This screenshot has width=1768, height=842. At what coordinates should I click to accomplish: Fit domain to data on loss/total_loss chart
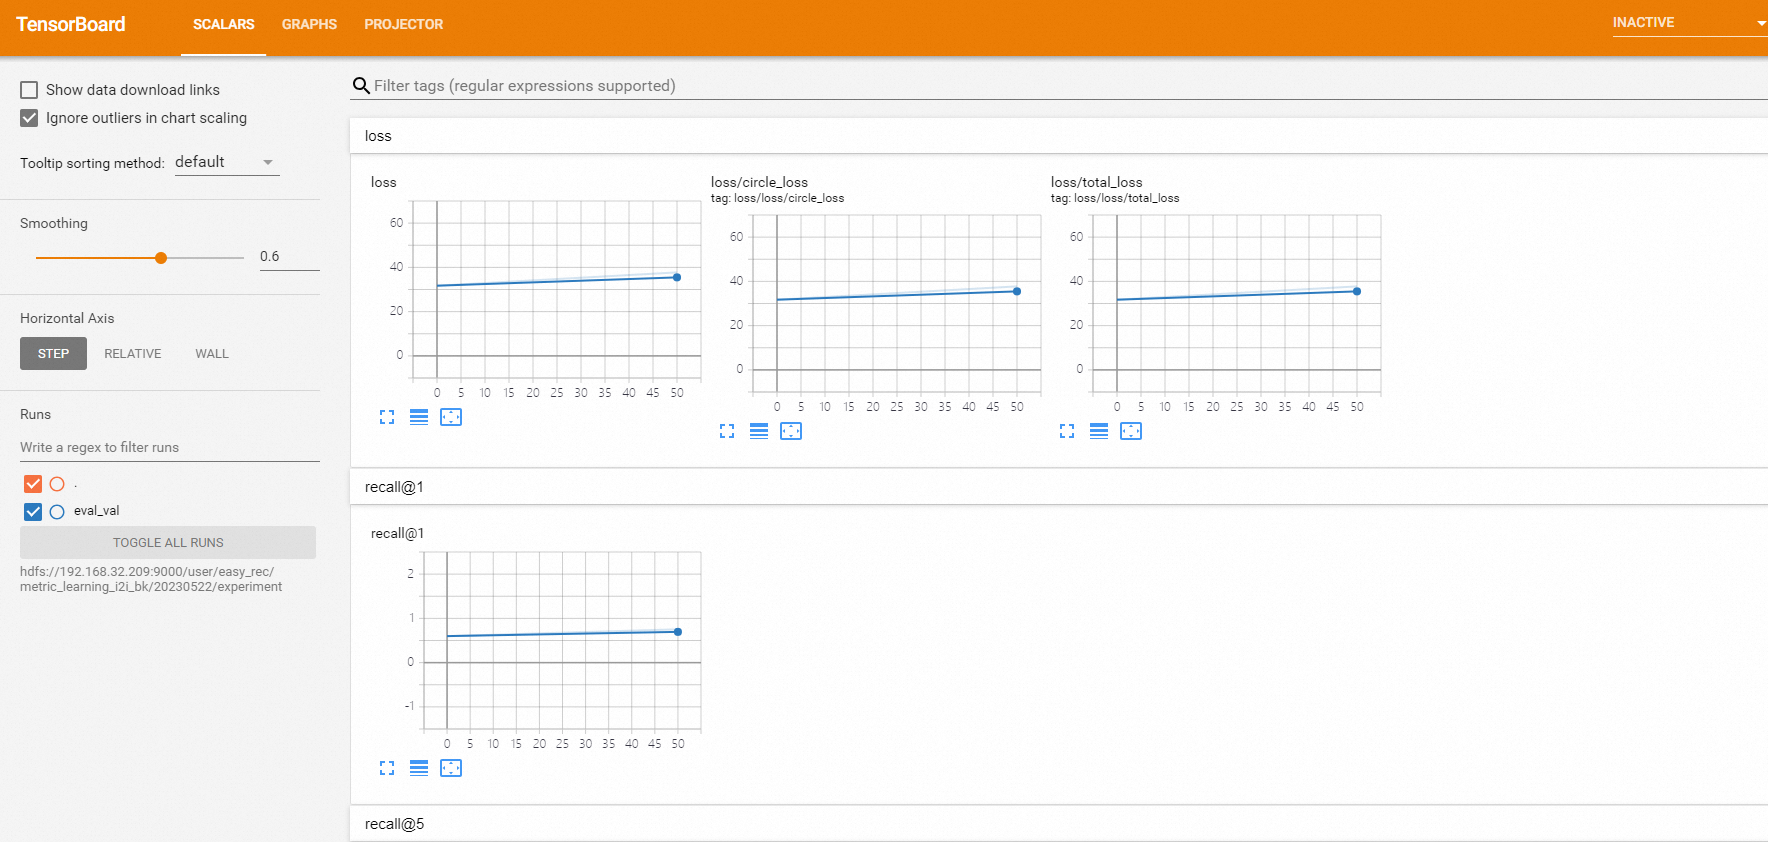point(1131,431)
